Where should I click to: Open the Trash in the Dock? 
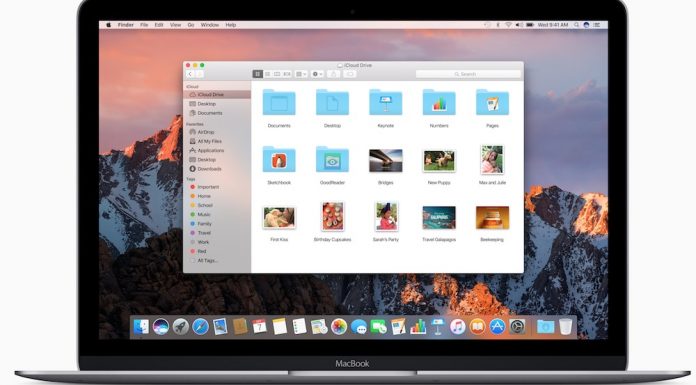coord(566,327)
